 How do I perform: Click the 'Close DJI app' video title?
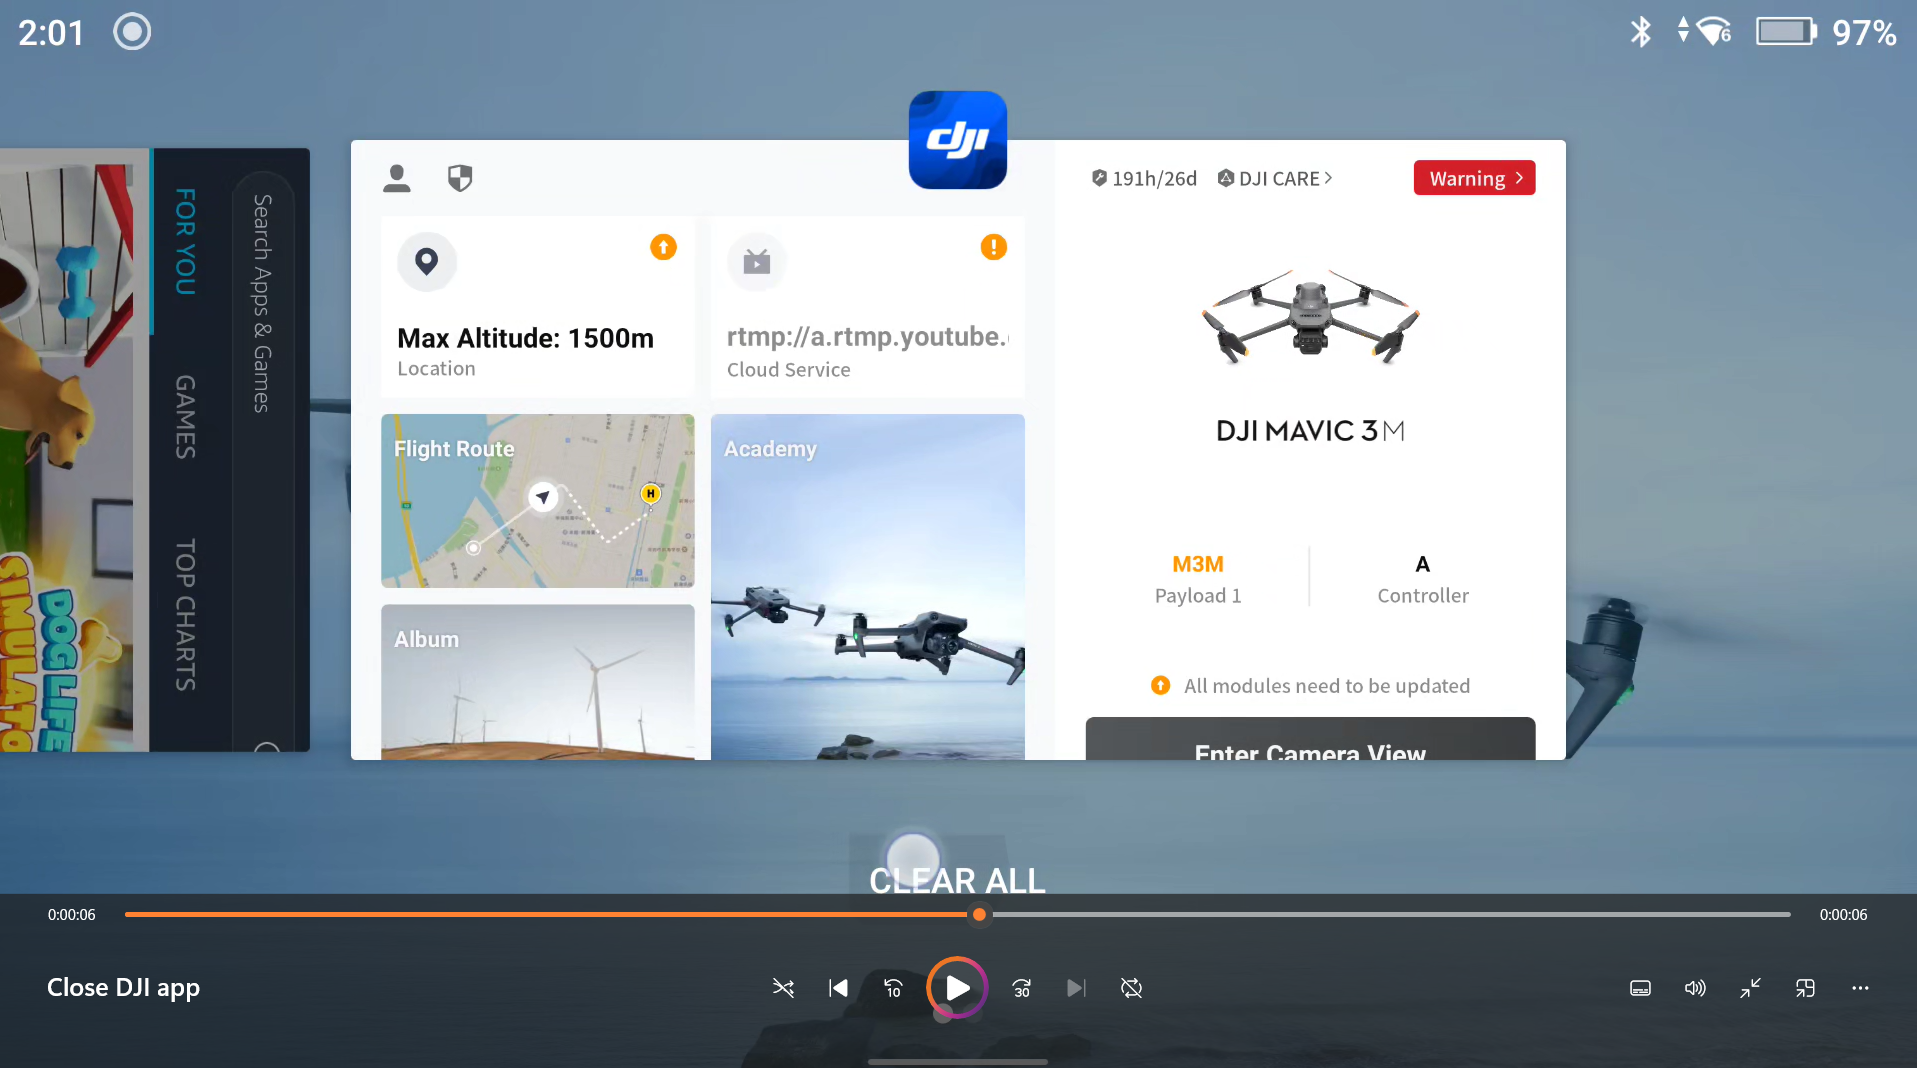[x=123, y=988]
